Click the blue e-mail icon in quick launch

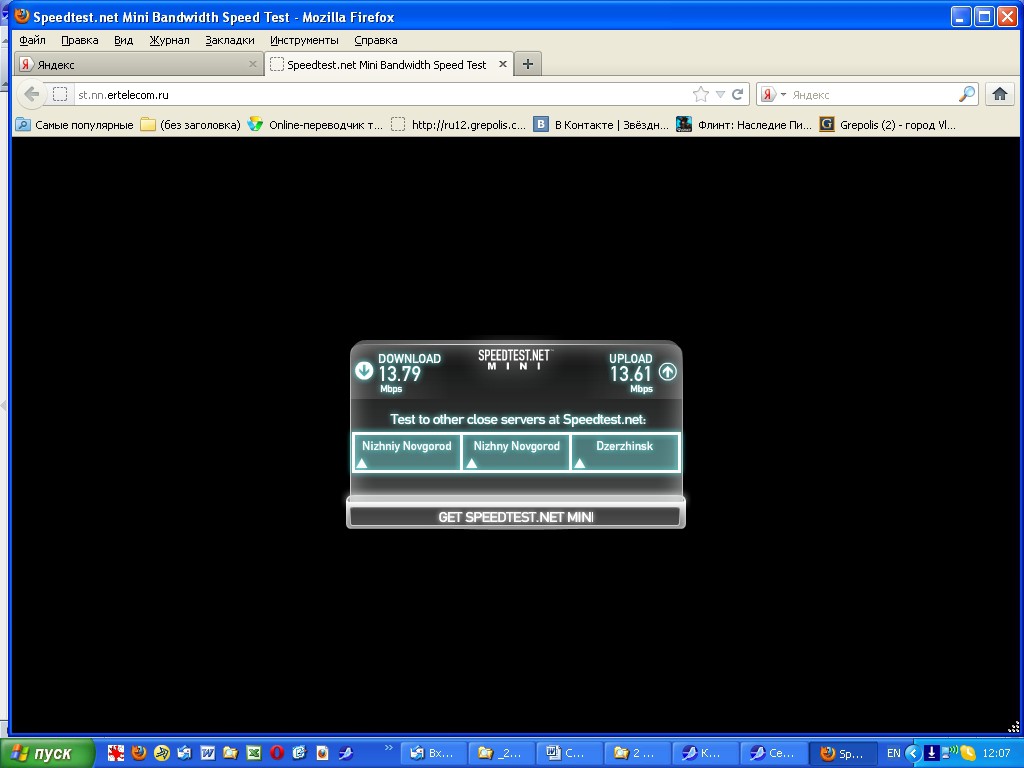[300, 753]
